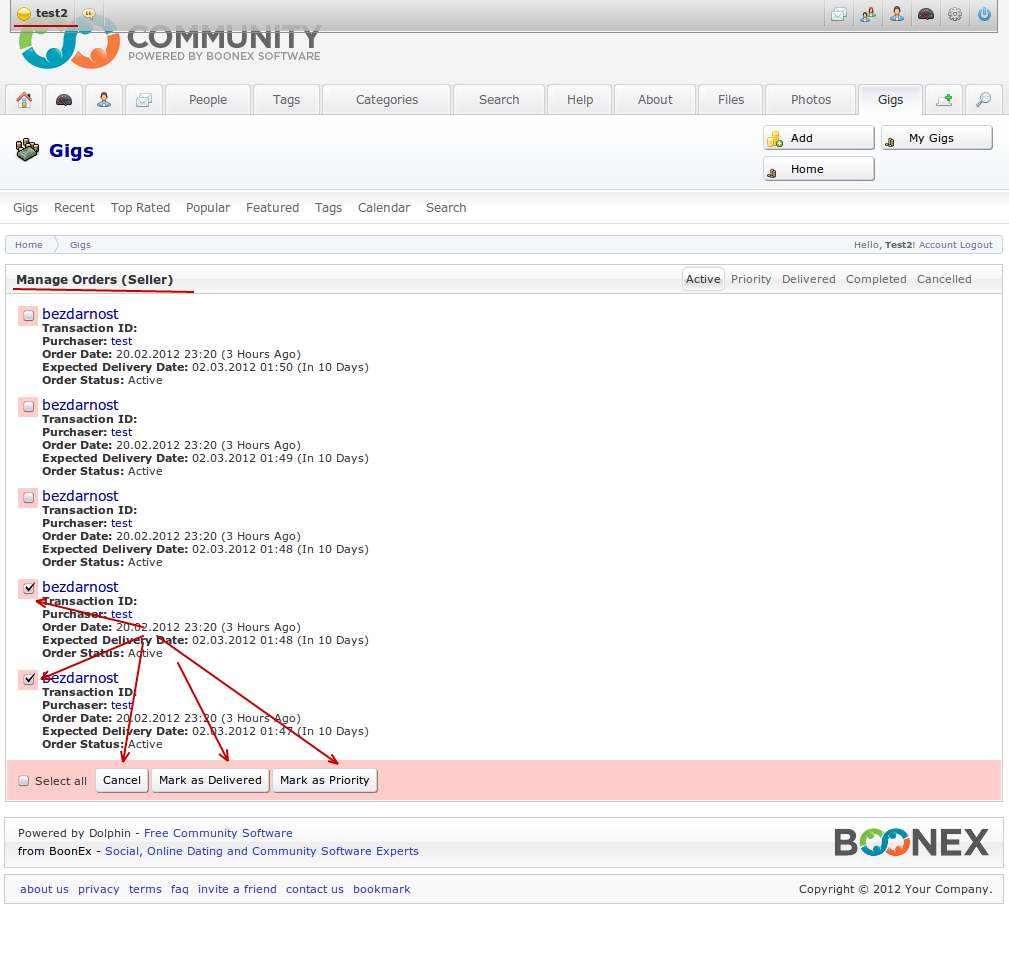This screenshot has height=954, width=1009.
Task: Click Home in the breadcrumb
Action: [29, 245]
